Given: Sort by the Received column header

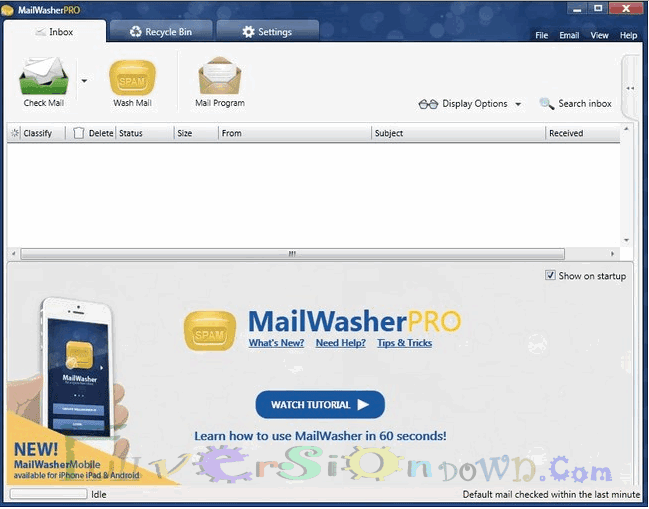Looking at the screenshot, I should [583, 133].
